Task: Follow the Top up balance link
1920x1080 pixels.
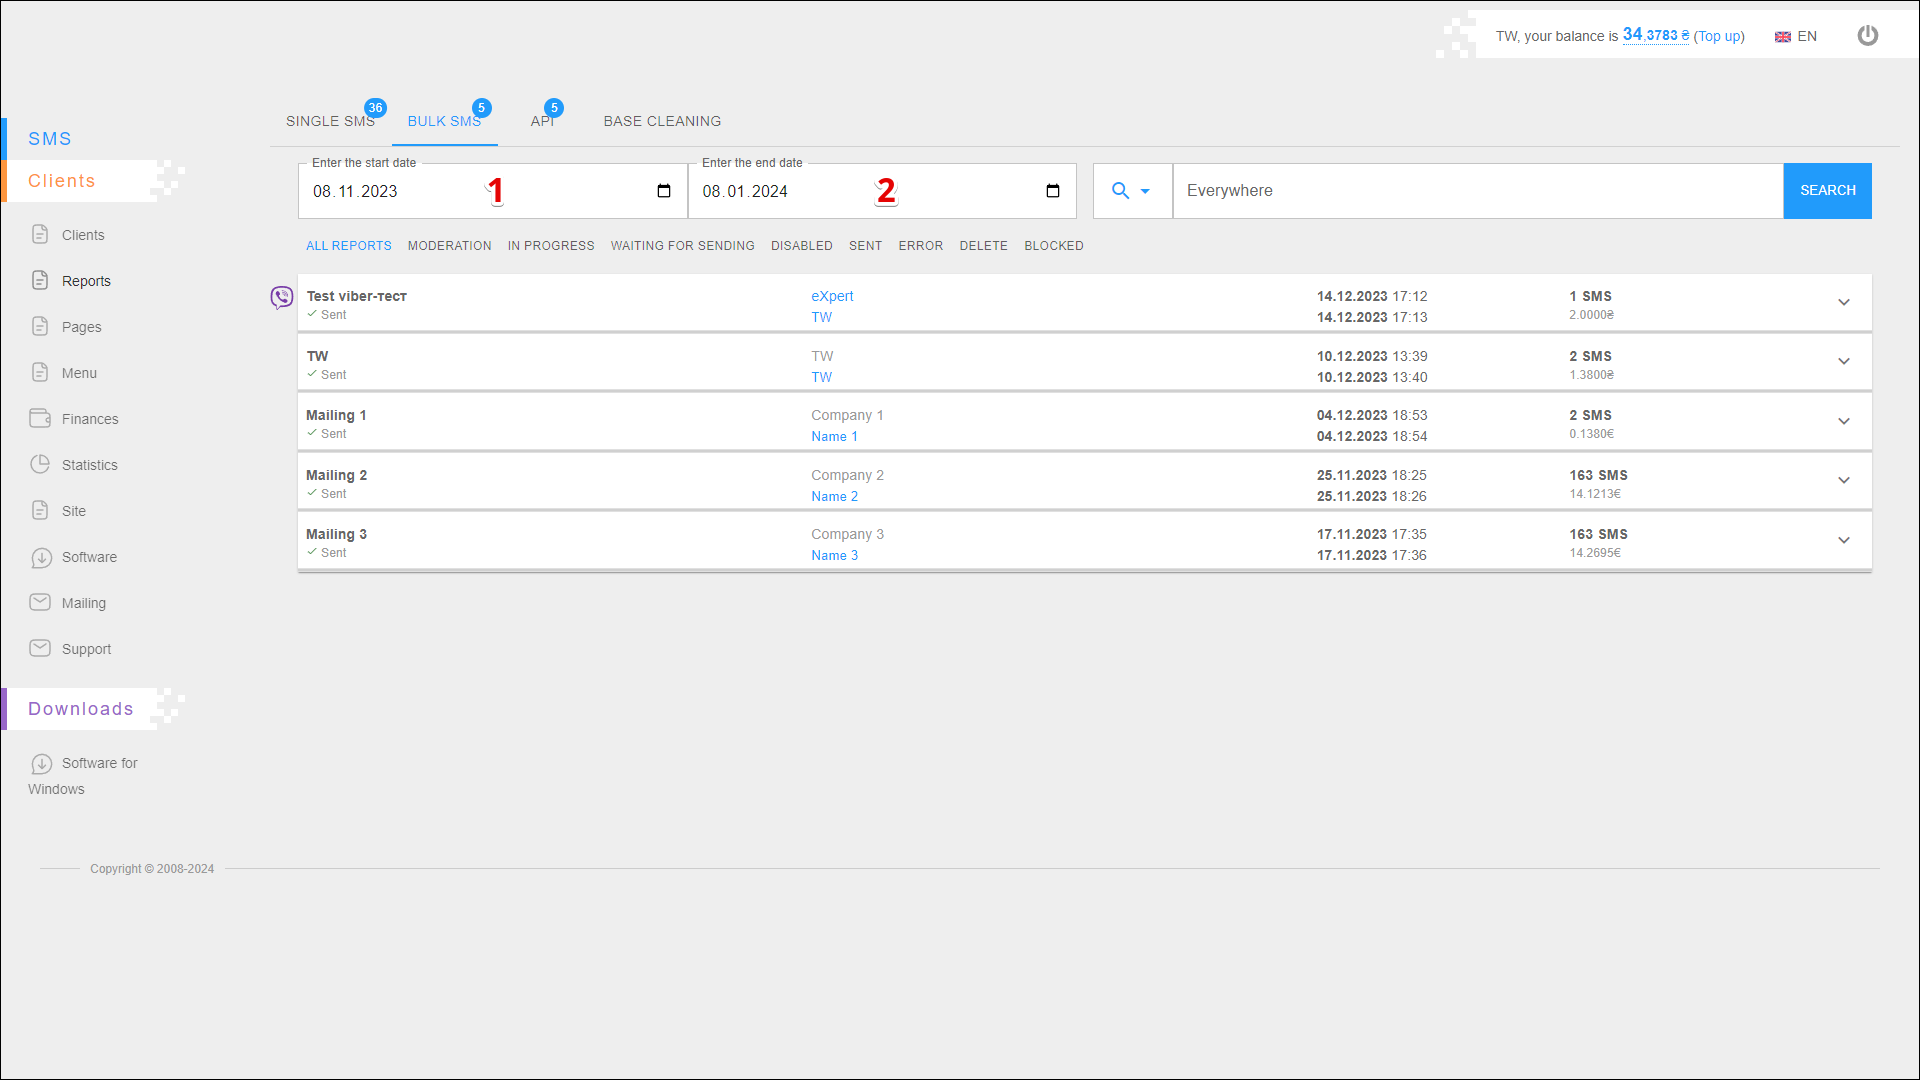Action: [1718, 37]
